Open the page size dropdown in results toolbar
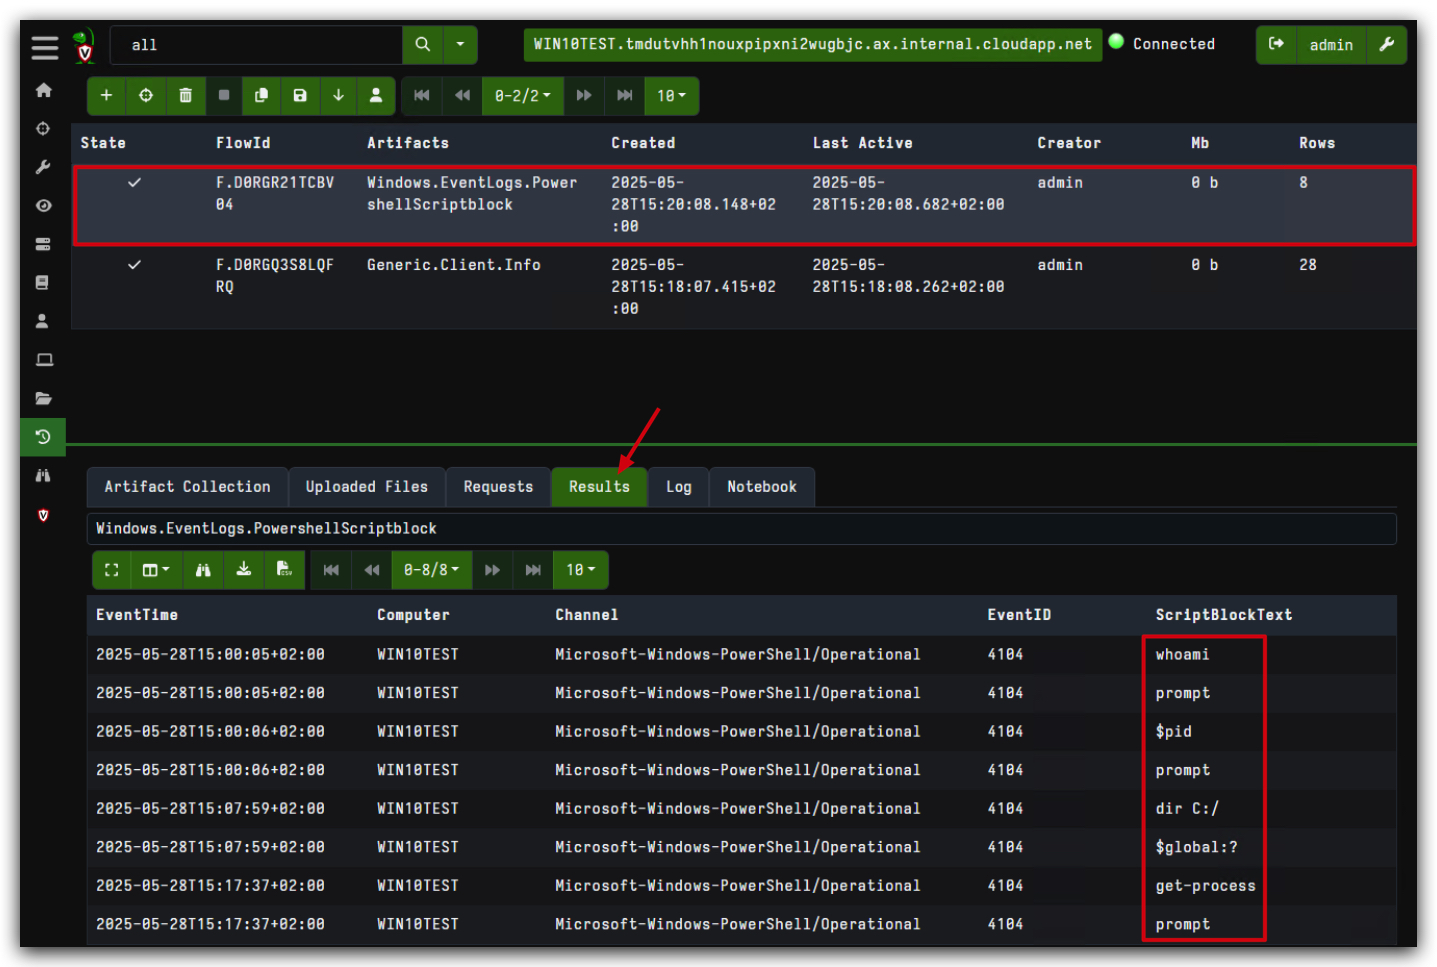 (580, 570)
